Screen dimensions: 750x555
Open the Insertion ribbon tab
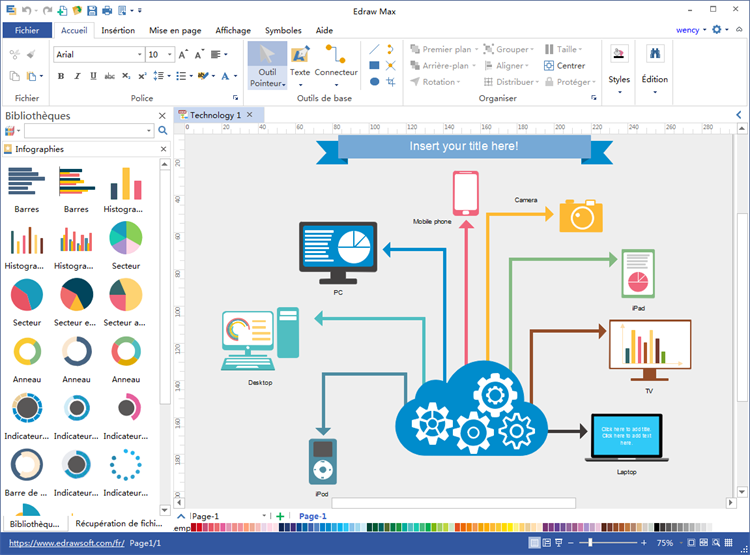[118, 31]
